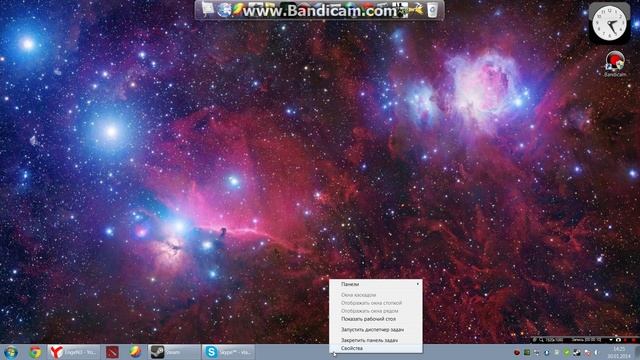Toggle Закрепить панель задач option
Viewport: 640px width, 360px height.
pyautogui.click(x=376, y=340)
